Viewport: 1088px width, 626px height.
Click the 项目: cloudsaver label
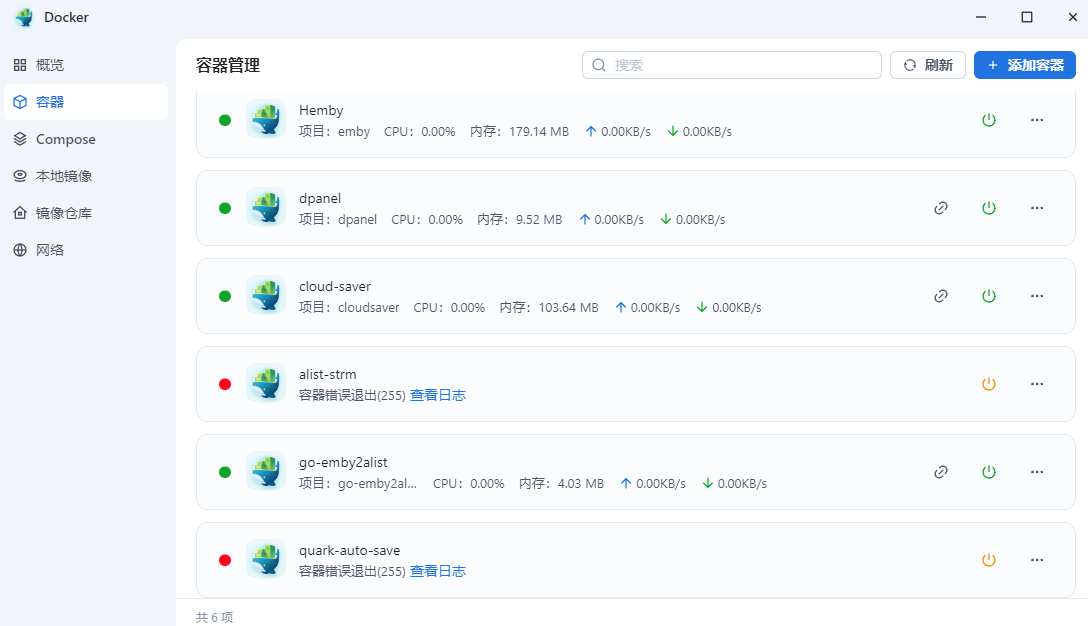click(349, 307)
